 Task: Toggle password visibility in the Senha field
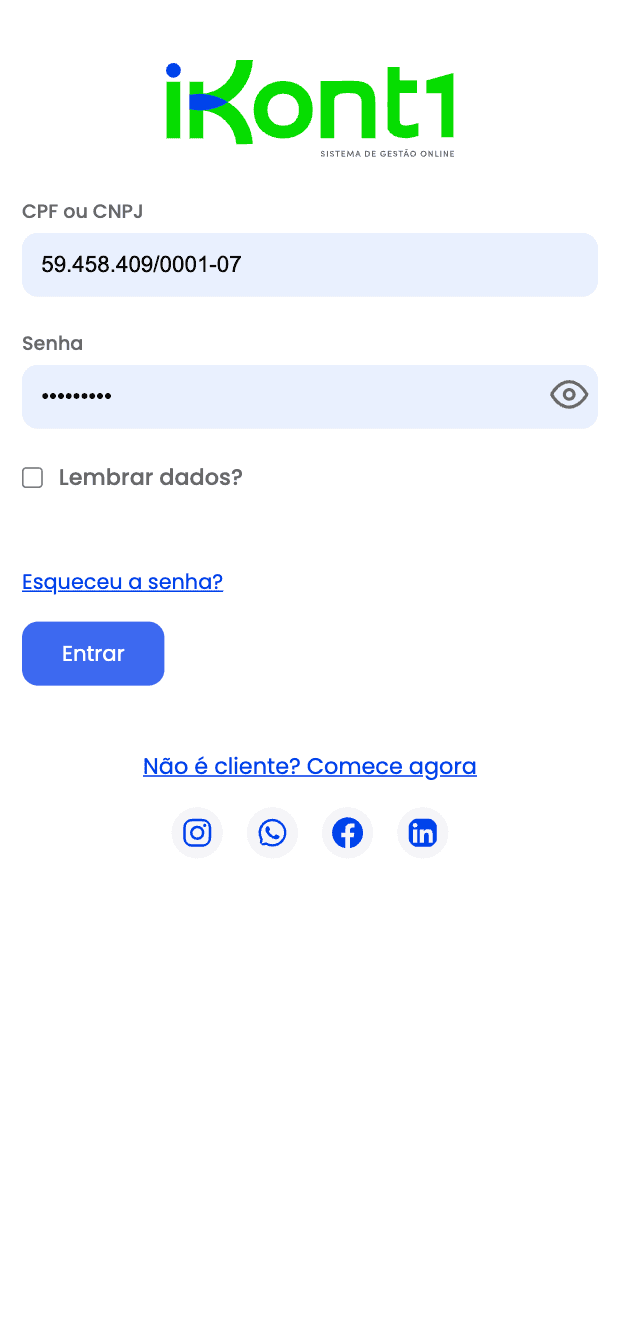[569, 395]
